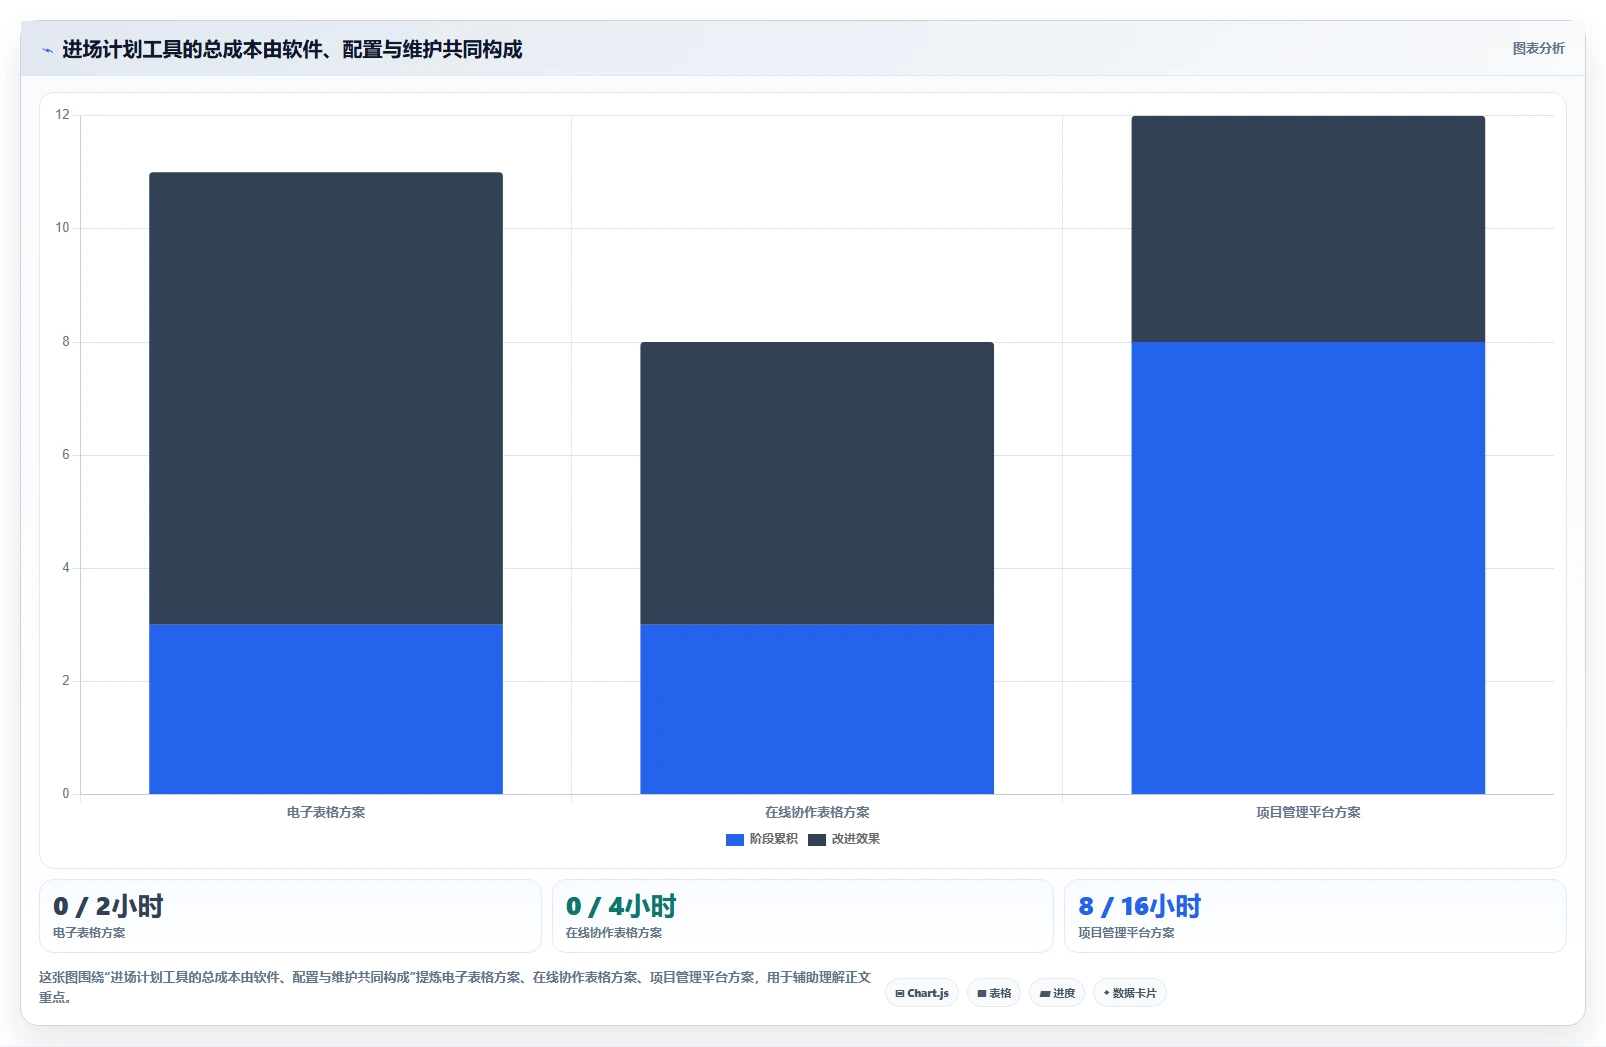Select the 0 / 4小时 在线协作表格方案 card

[x=803, y=916]
